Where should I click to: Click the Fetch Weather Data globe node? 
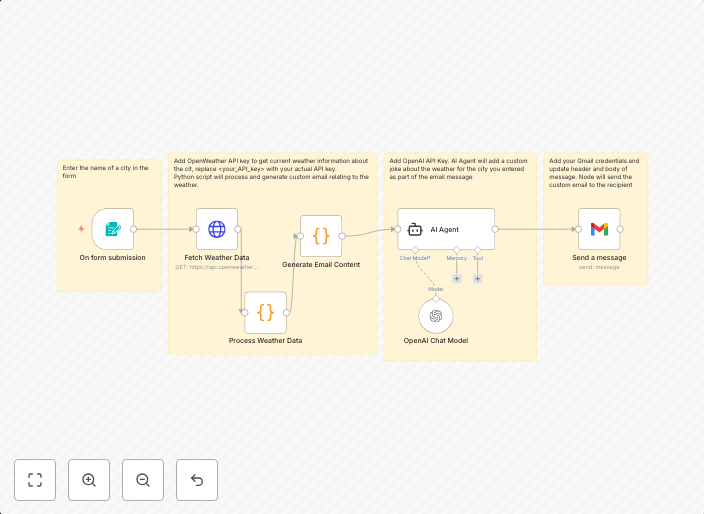click(216, 229)
